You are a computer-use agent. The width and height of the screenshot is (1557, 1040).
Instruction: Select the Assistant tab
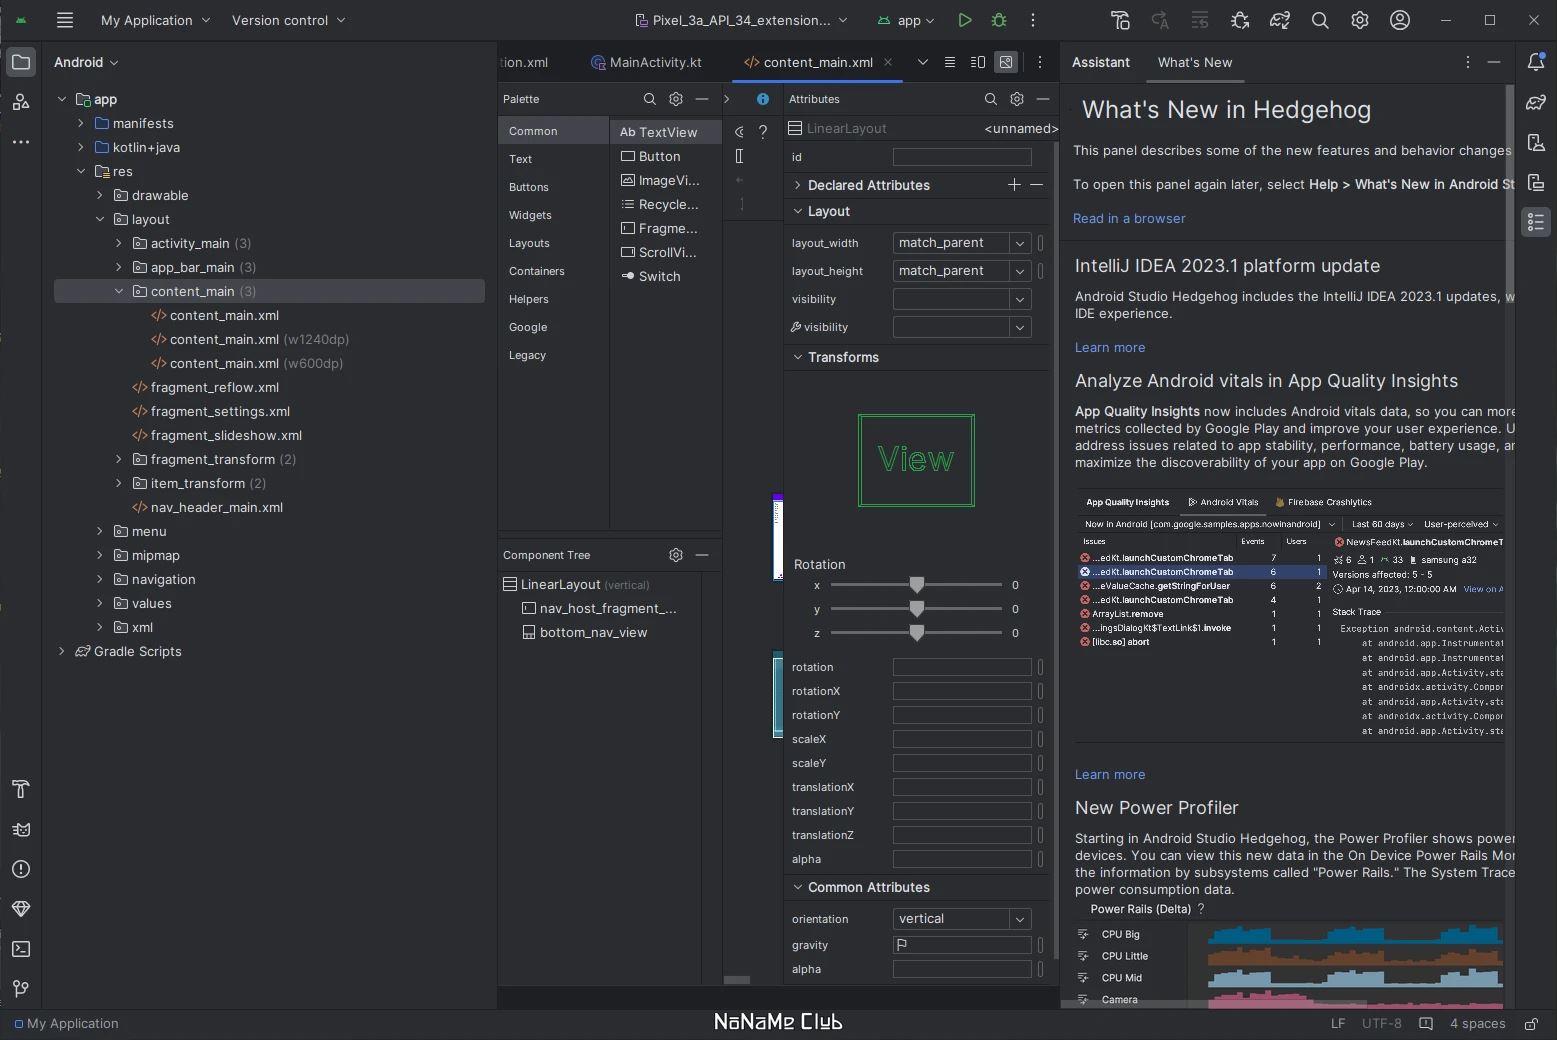[1101, 62]
